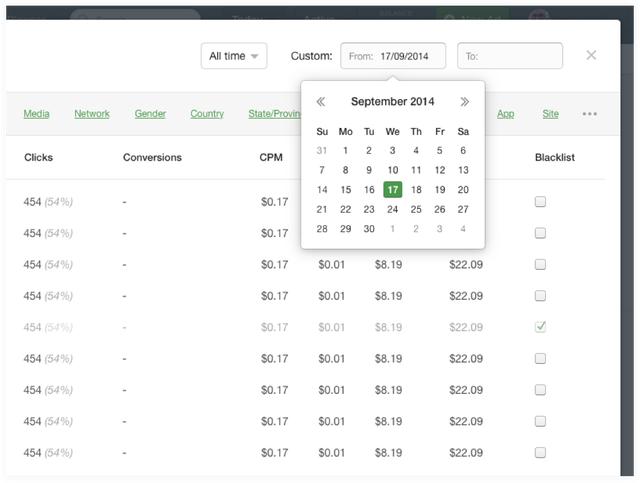Close the date filter panel

tap(591, 55)
